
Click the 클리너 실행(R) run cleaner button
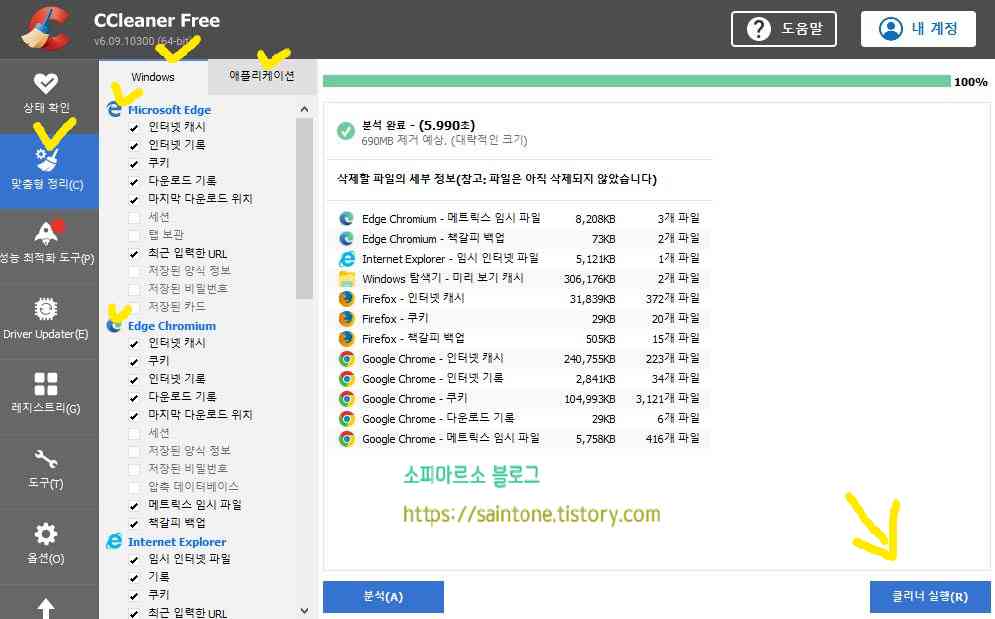point(930,597)
